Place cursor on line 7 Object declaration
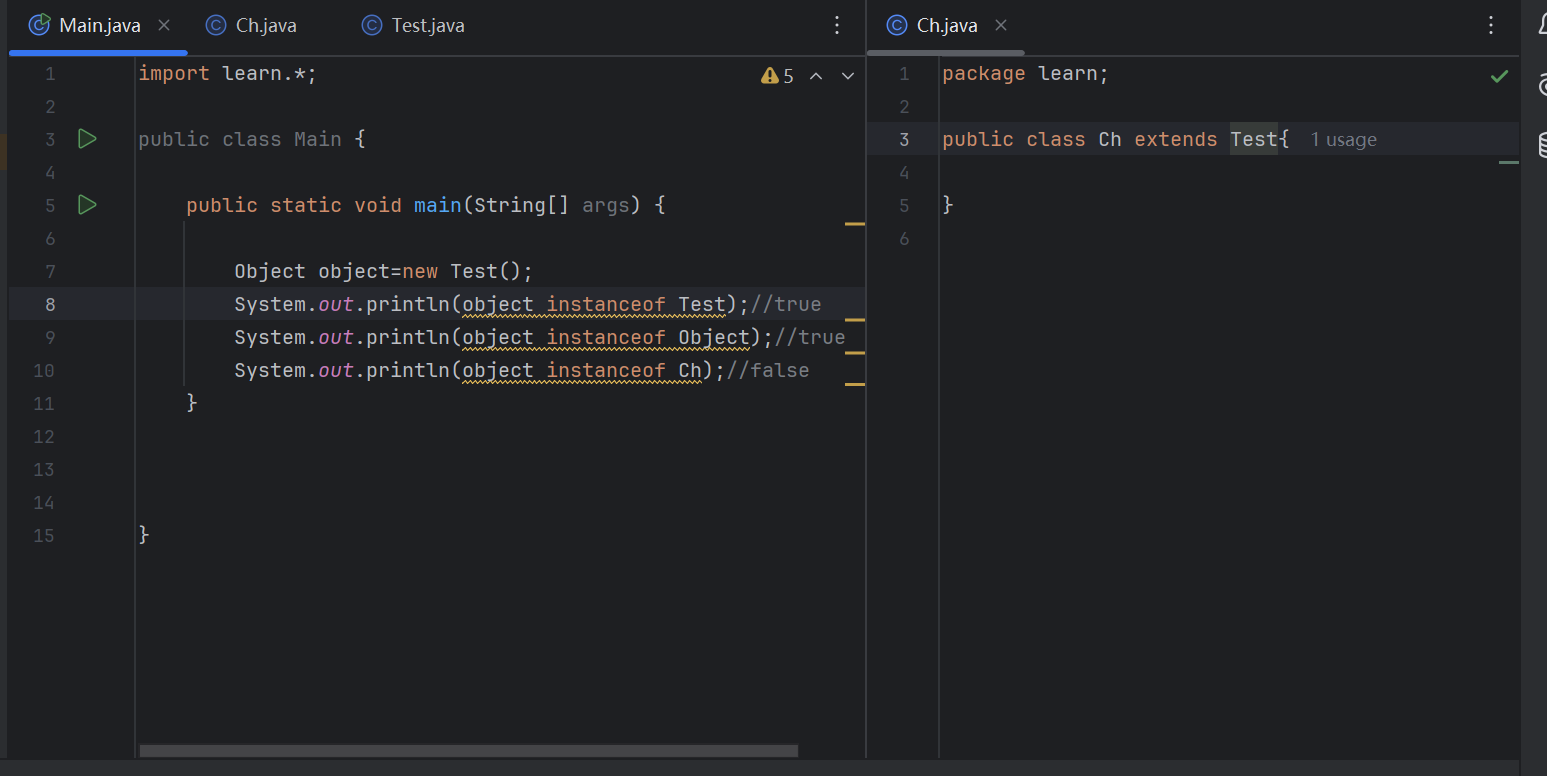This screenshot has width=1547, height=776. click(383, 271)
